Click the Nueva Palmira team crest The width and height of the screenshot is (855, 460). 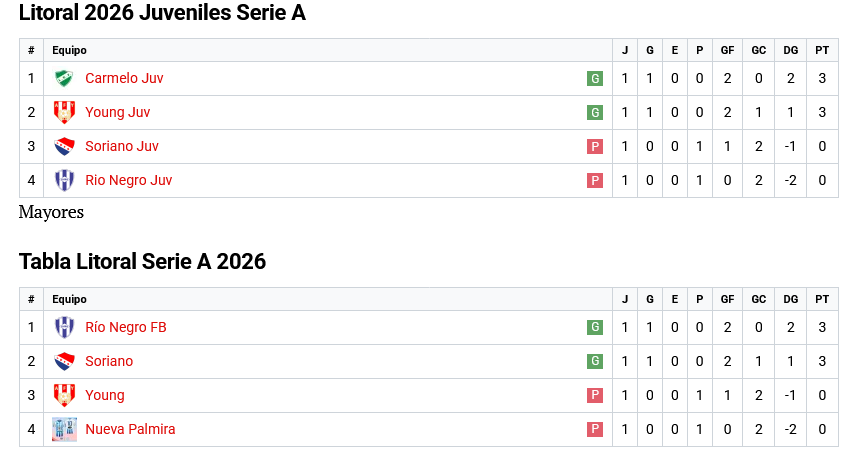64,429
